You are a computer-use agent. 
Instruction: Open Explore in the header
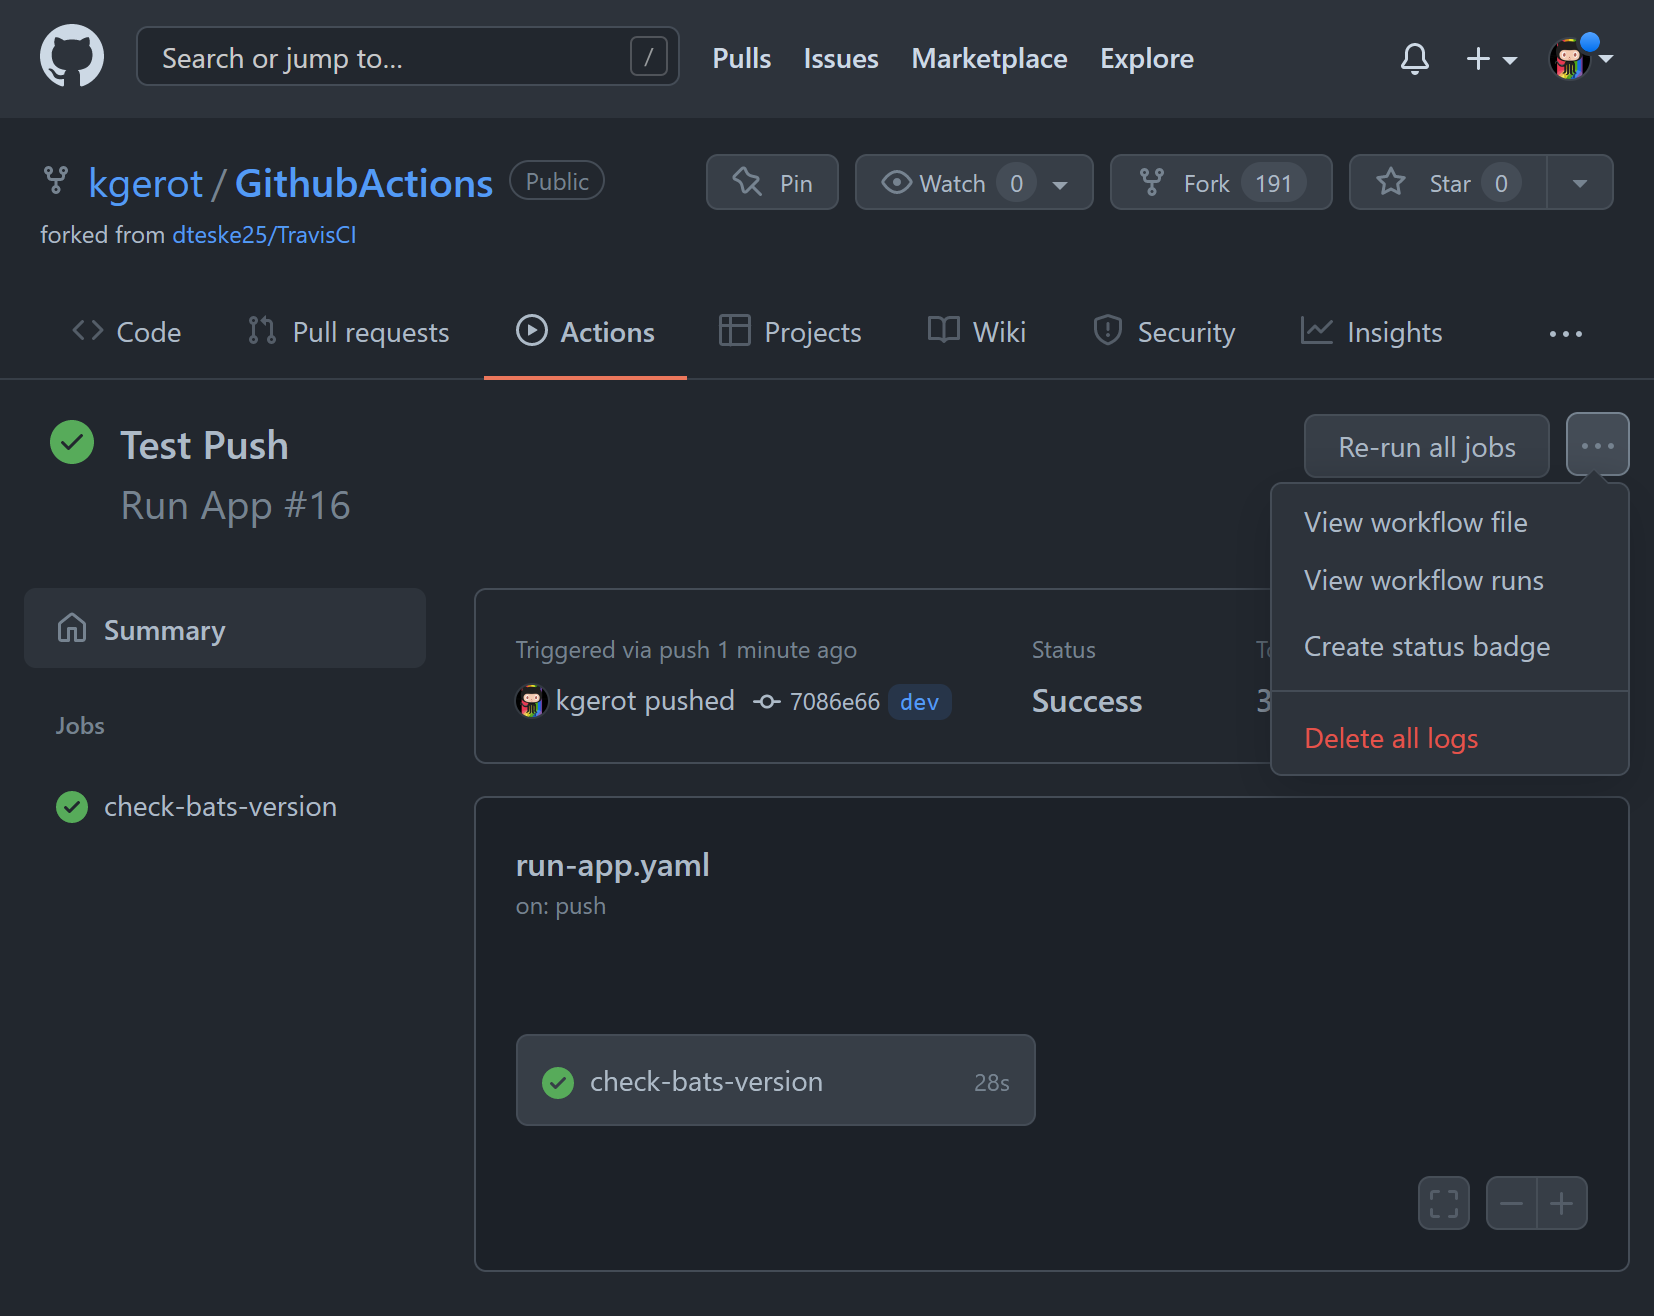[1147, 59]
